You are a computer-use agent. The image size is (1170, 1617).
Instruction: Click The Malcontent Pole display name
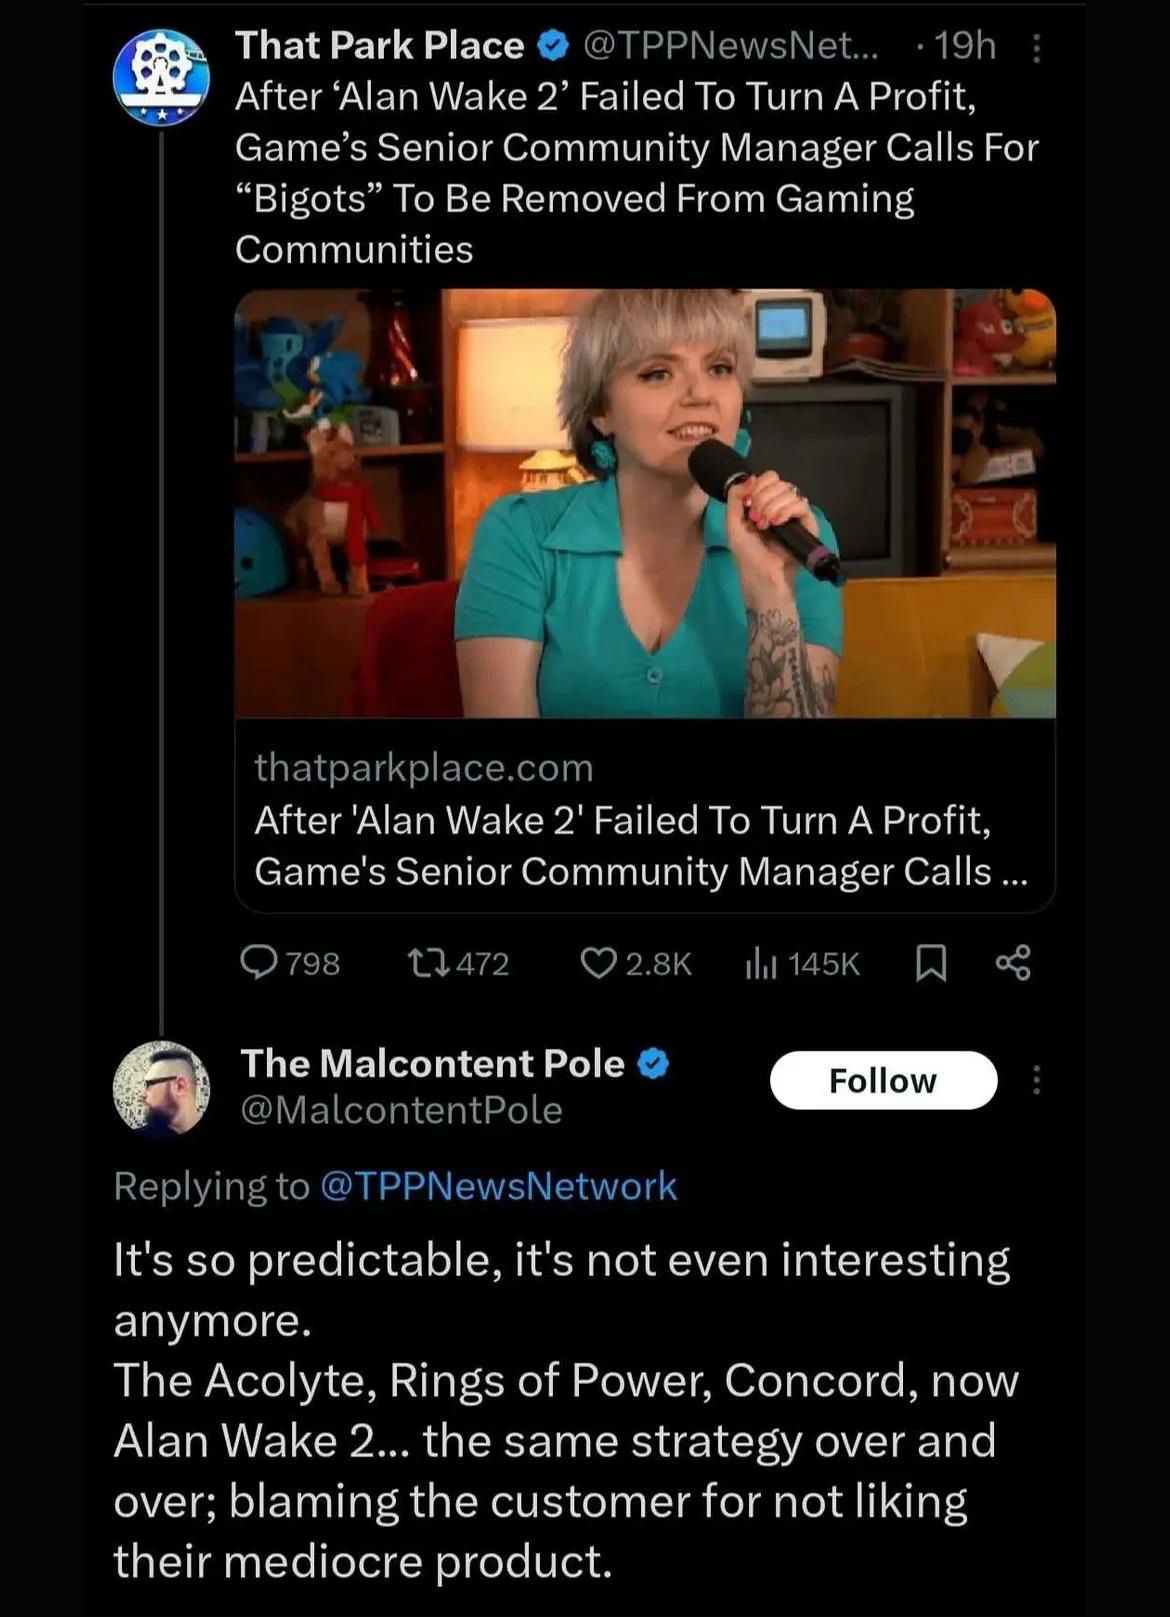[x=432, y=1063]
